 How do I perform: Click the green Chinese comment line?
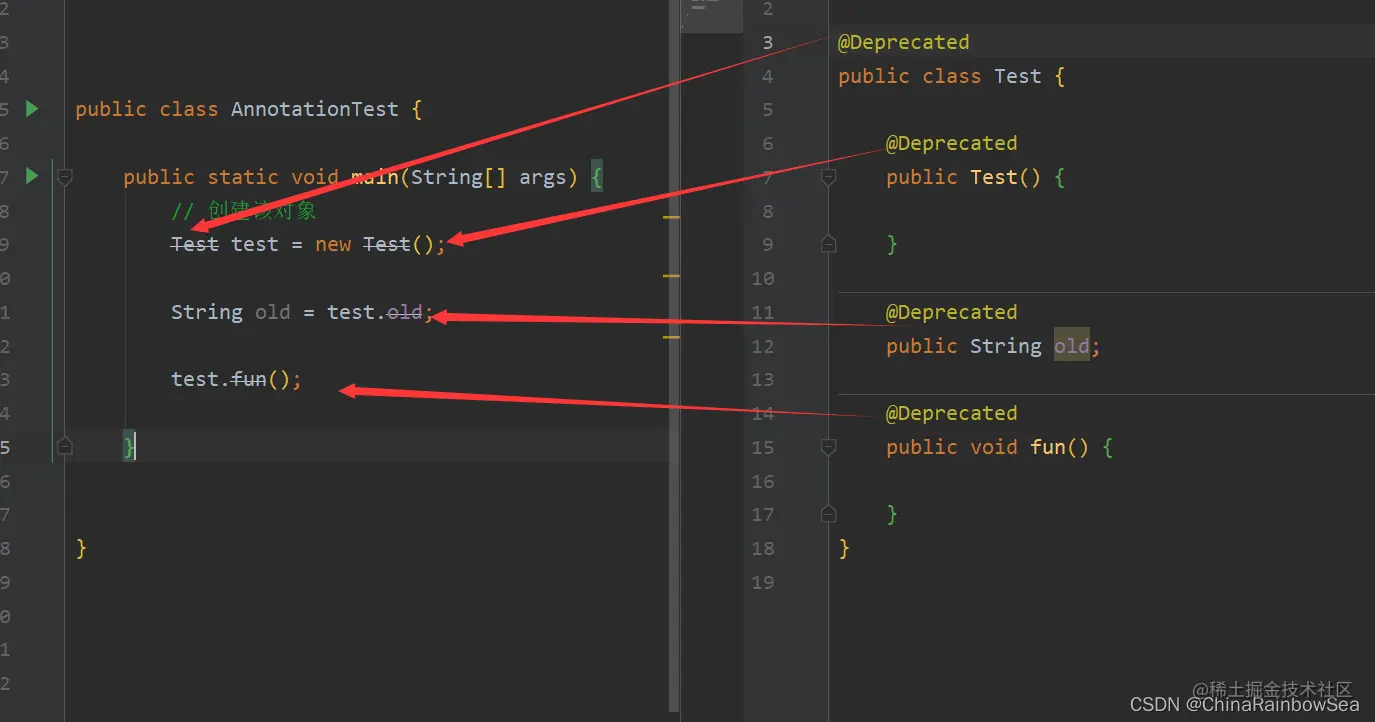pyautogui.click(x=244, y=211)
